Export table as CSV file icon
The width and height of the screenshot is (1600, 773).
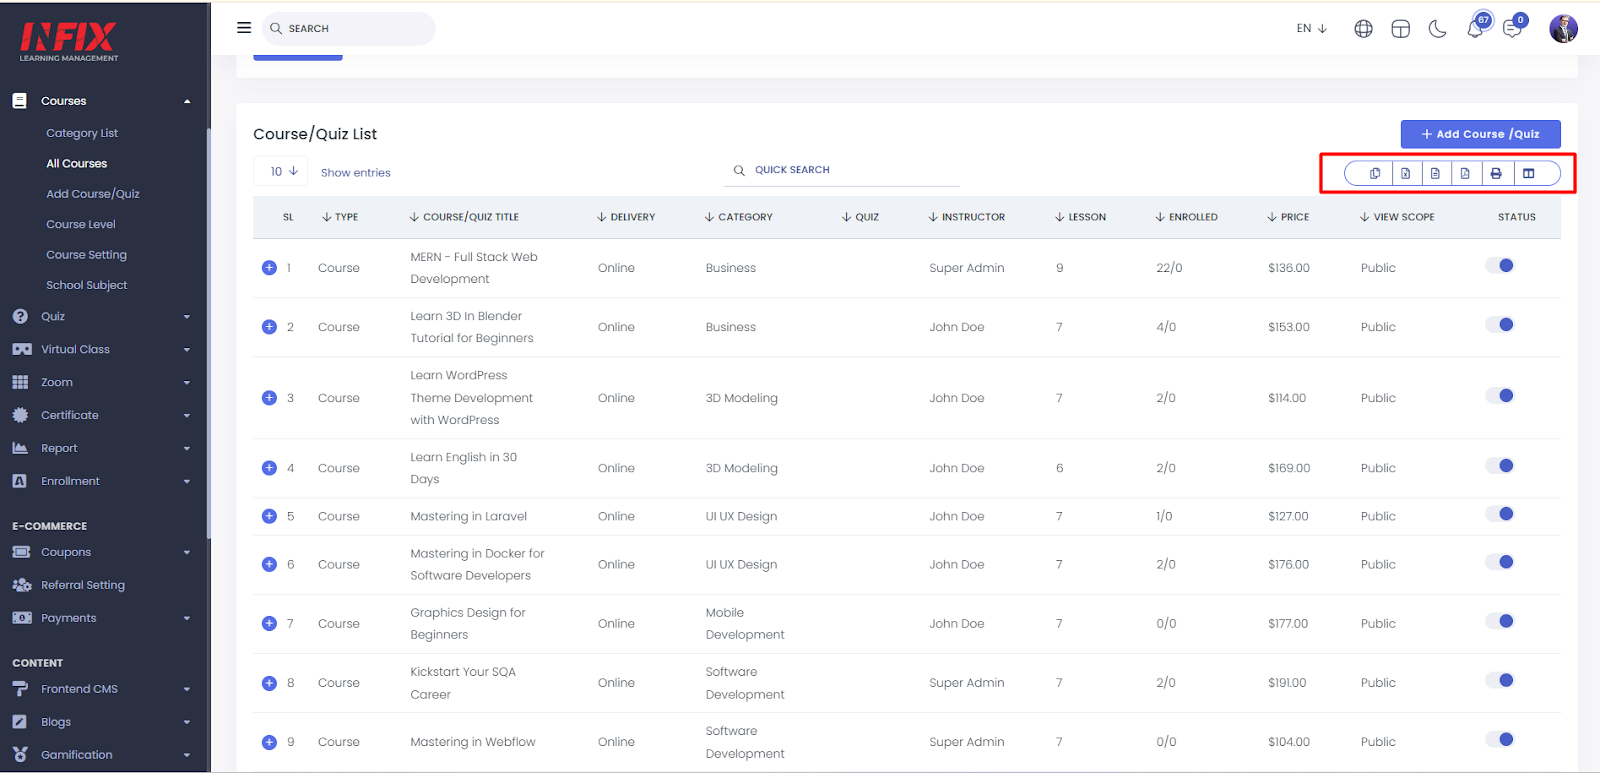click(x=1435, y=173)
